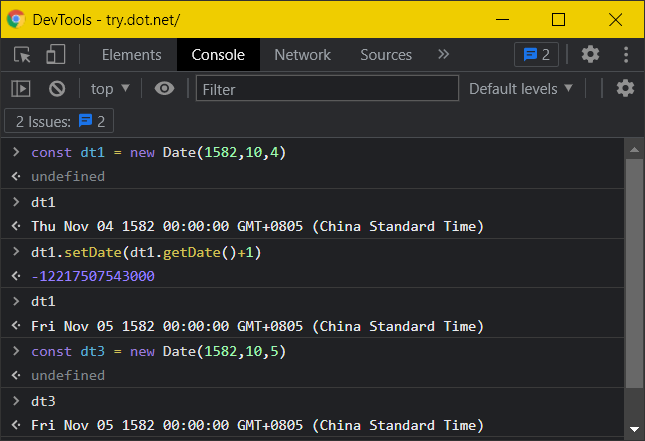645x441 pixels.
Task: Select the undefined result under const dt3
Action: [68, 375]
